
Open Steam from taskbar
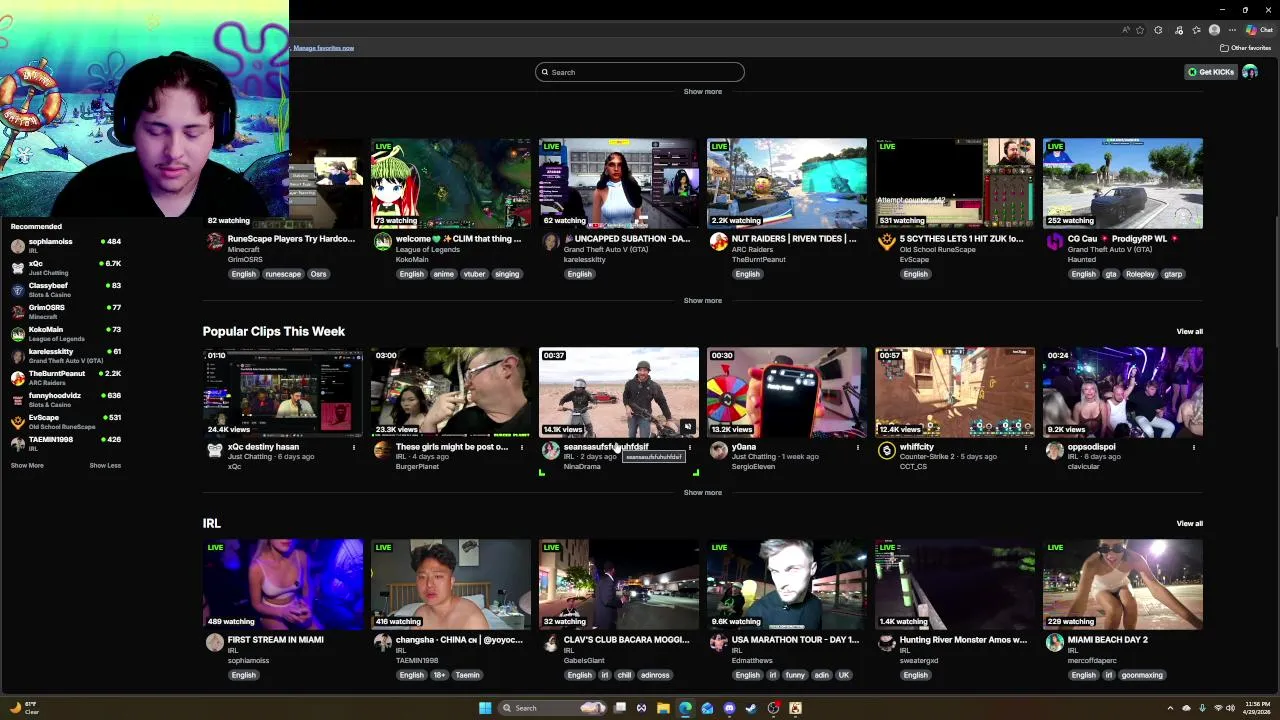(751, 708)
